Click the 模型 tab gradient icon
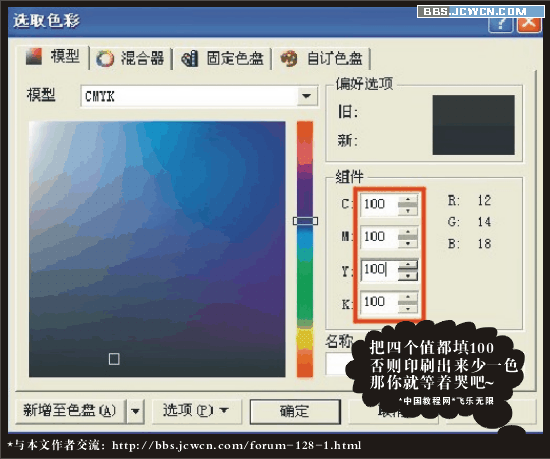 coord(34,56)
